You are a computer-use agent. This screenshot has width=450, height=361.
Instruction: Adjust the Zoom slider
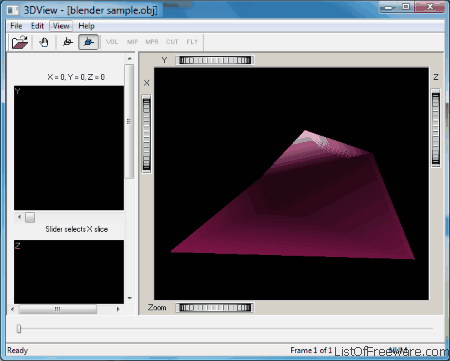click(x=215, y=308)
